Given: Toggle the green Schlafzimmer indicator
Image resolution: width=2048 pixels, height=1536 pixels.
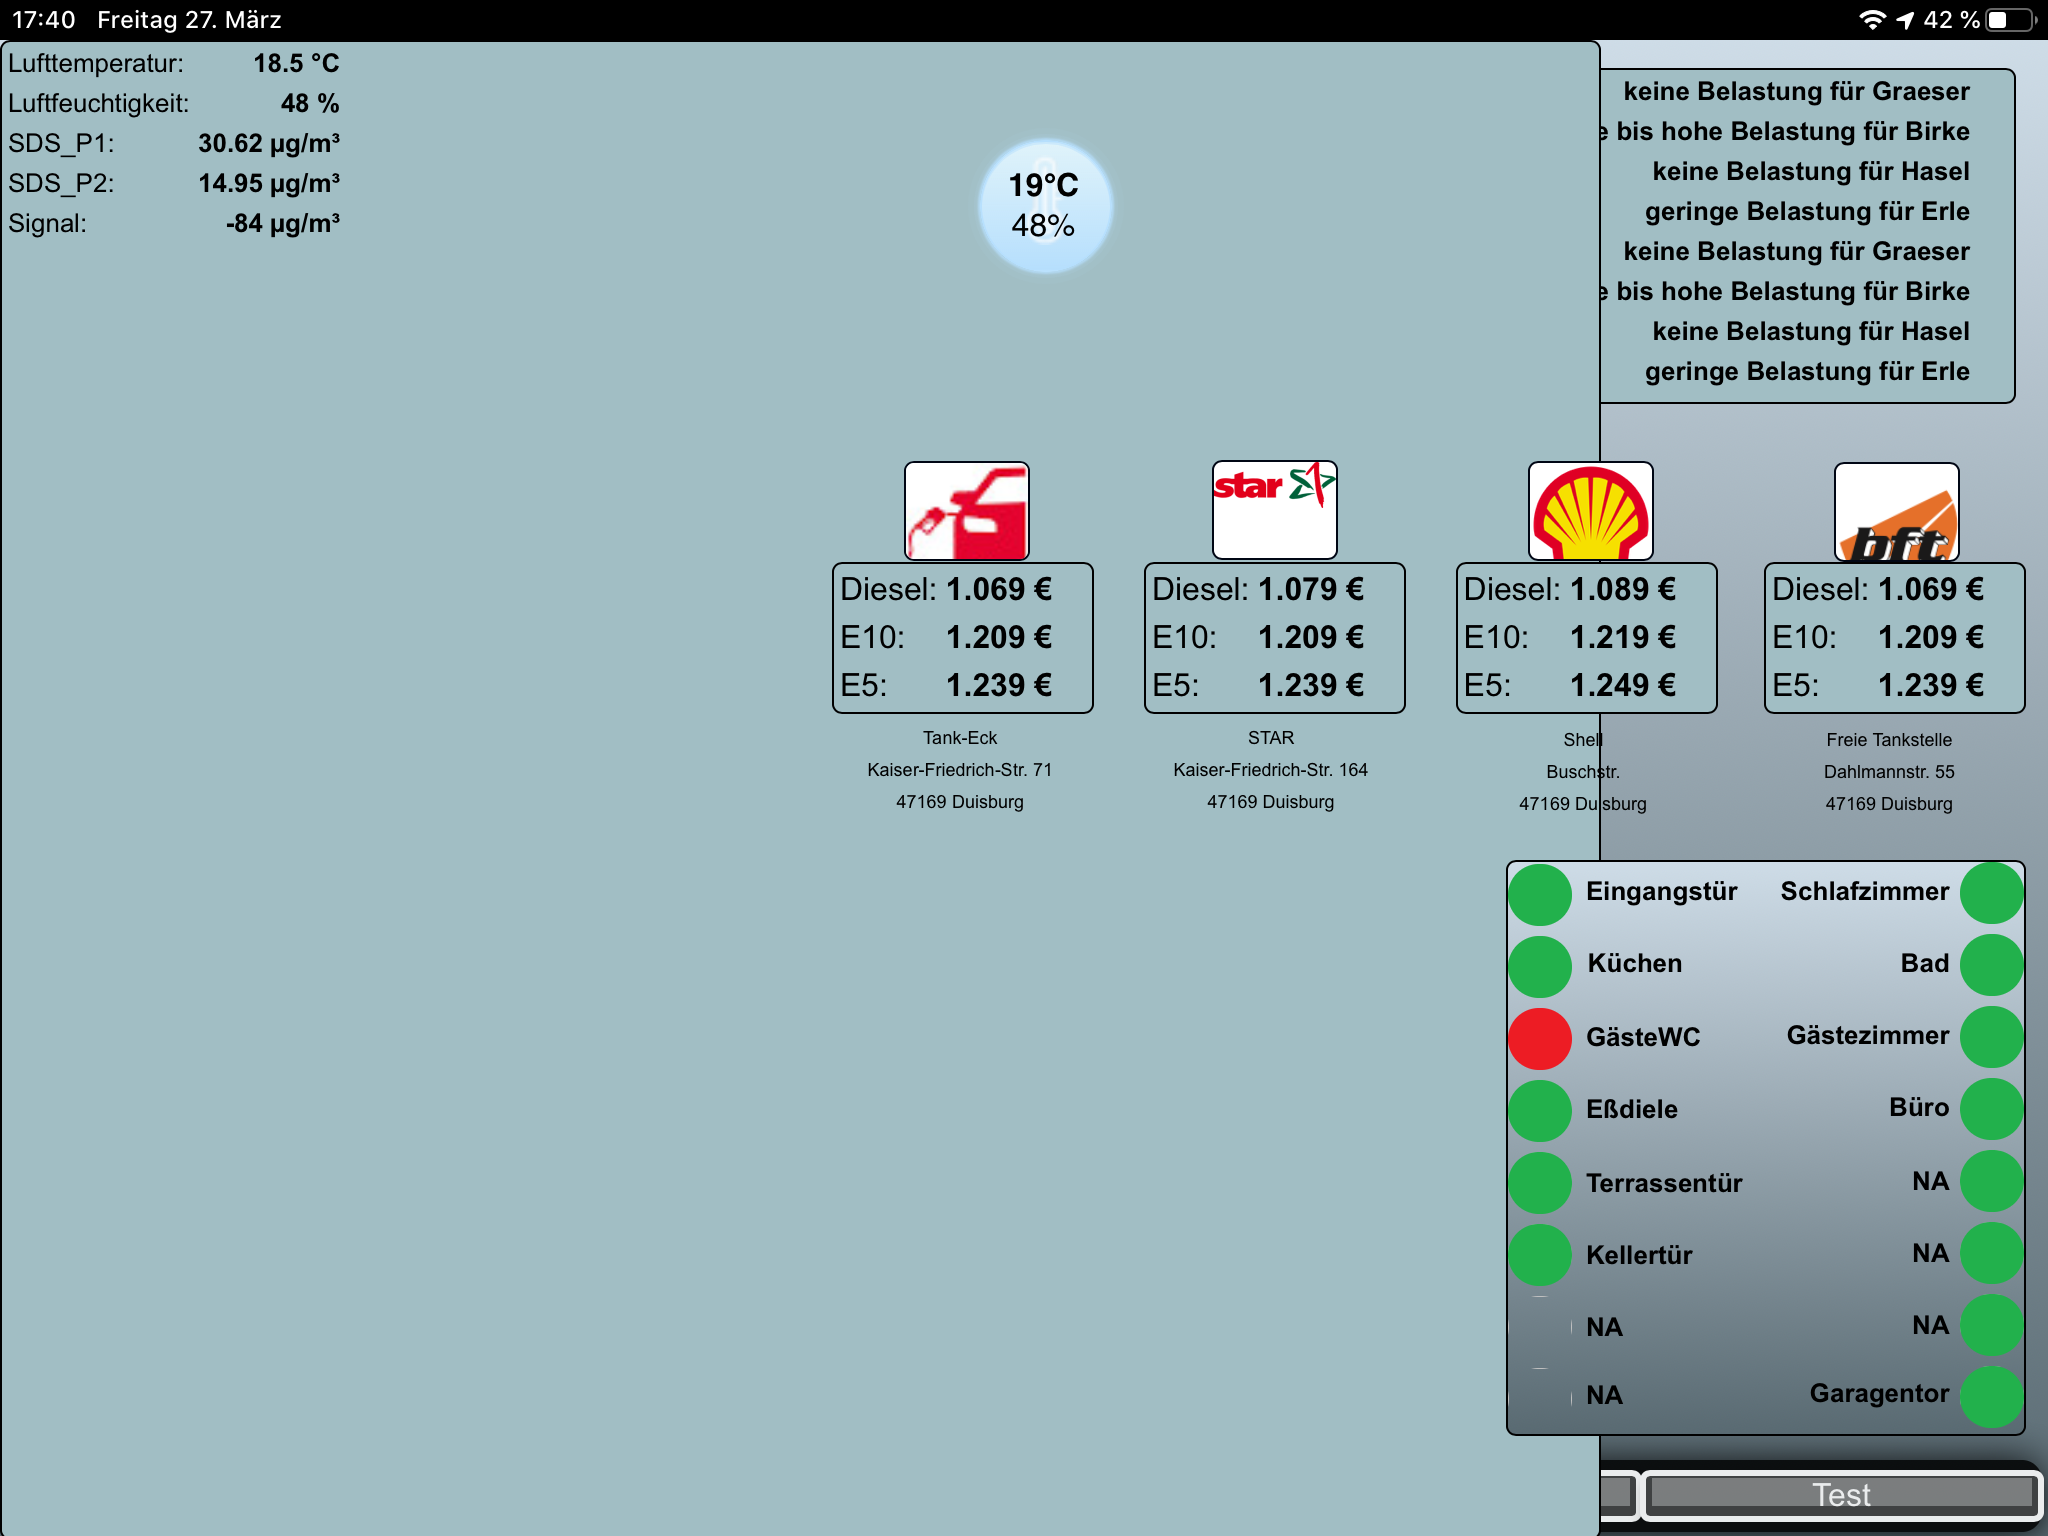Looking at the screenshot, I should tap(1991, 892).
